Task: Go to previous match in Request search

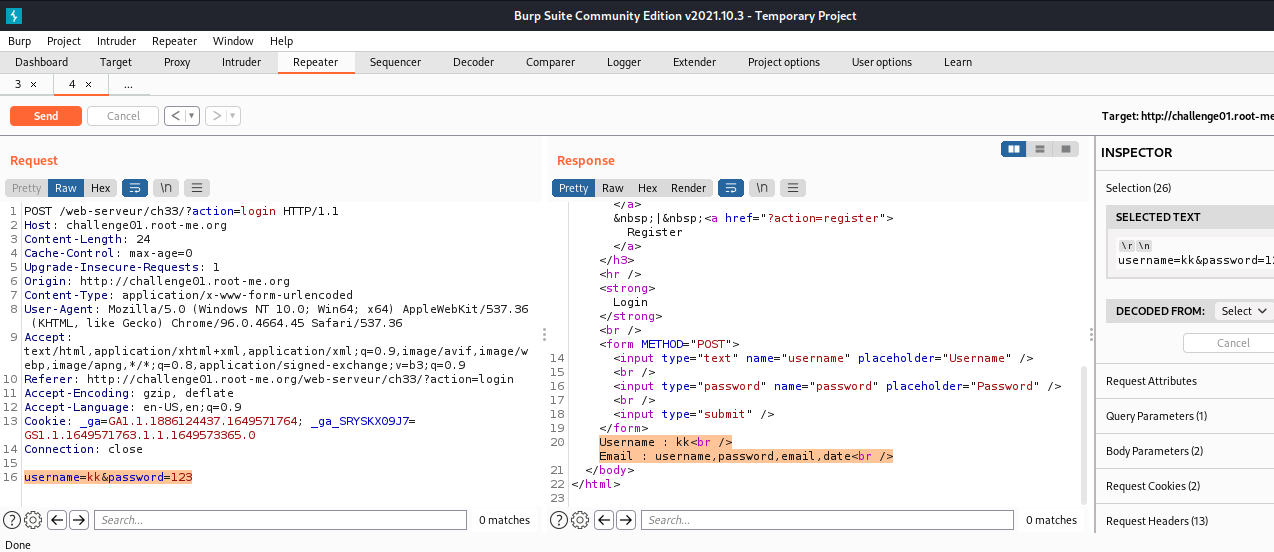Action: pos(57,520)
